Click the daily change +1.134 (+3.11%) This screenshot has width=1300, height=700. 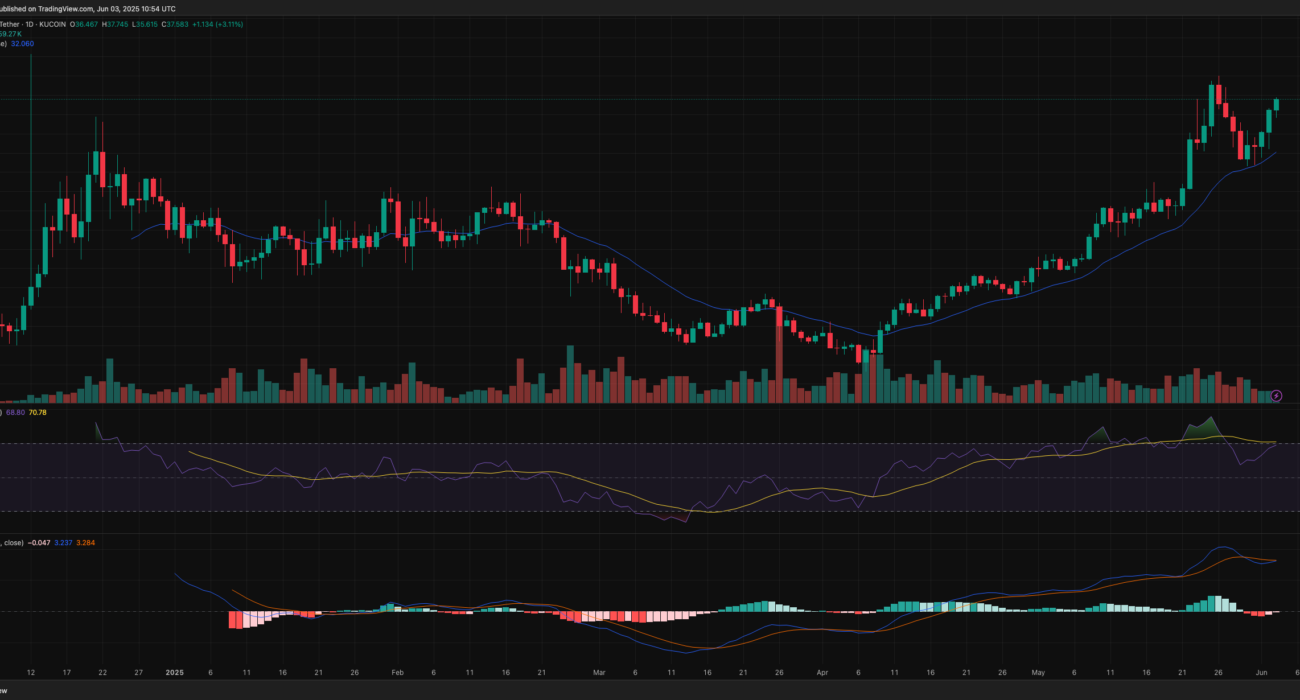[214, 24]
